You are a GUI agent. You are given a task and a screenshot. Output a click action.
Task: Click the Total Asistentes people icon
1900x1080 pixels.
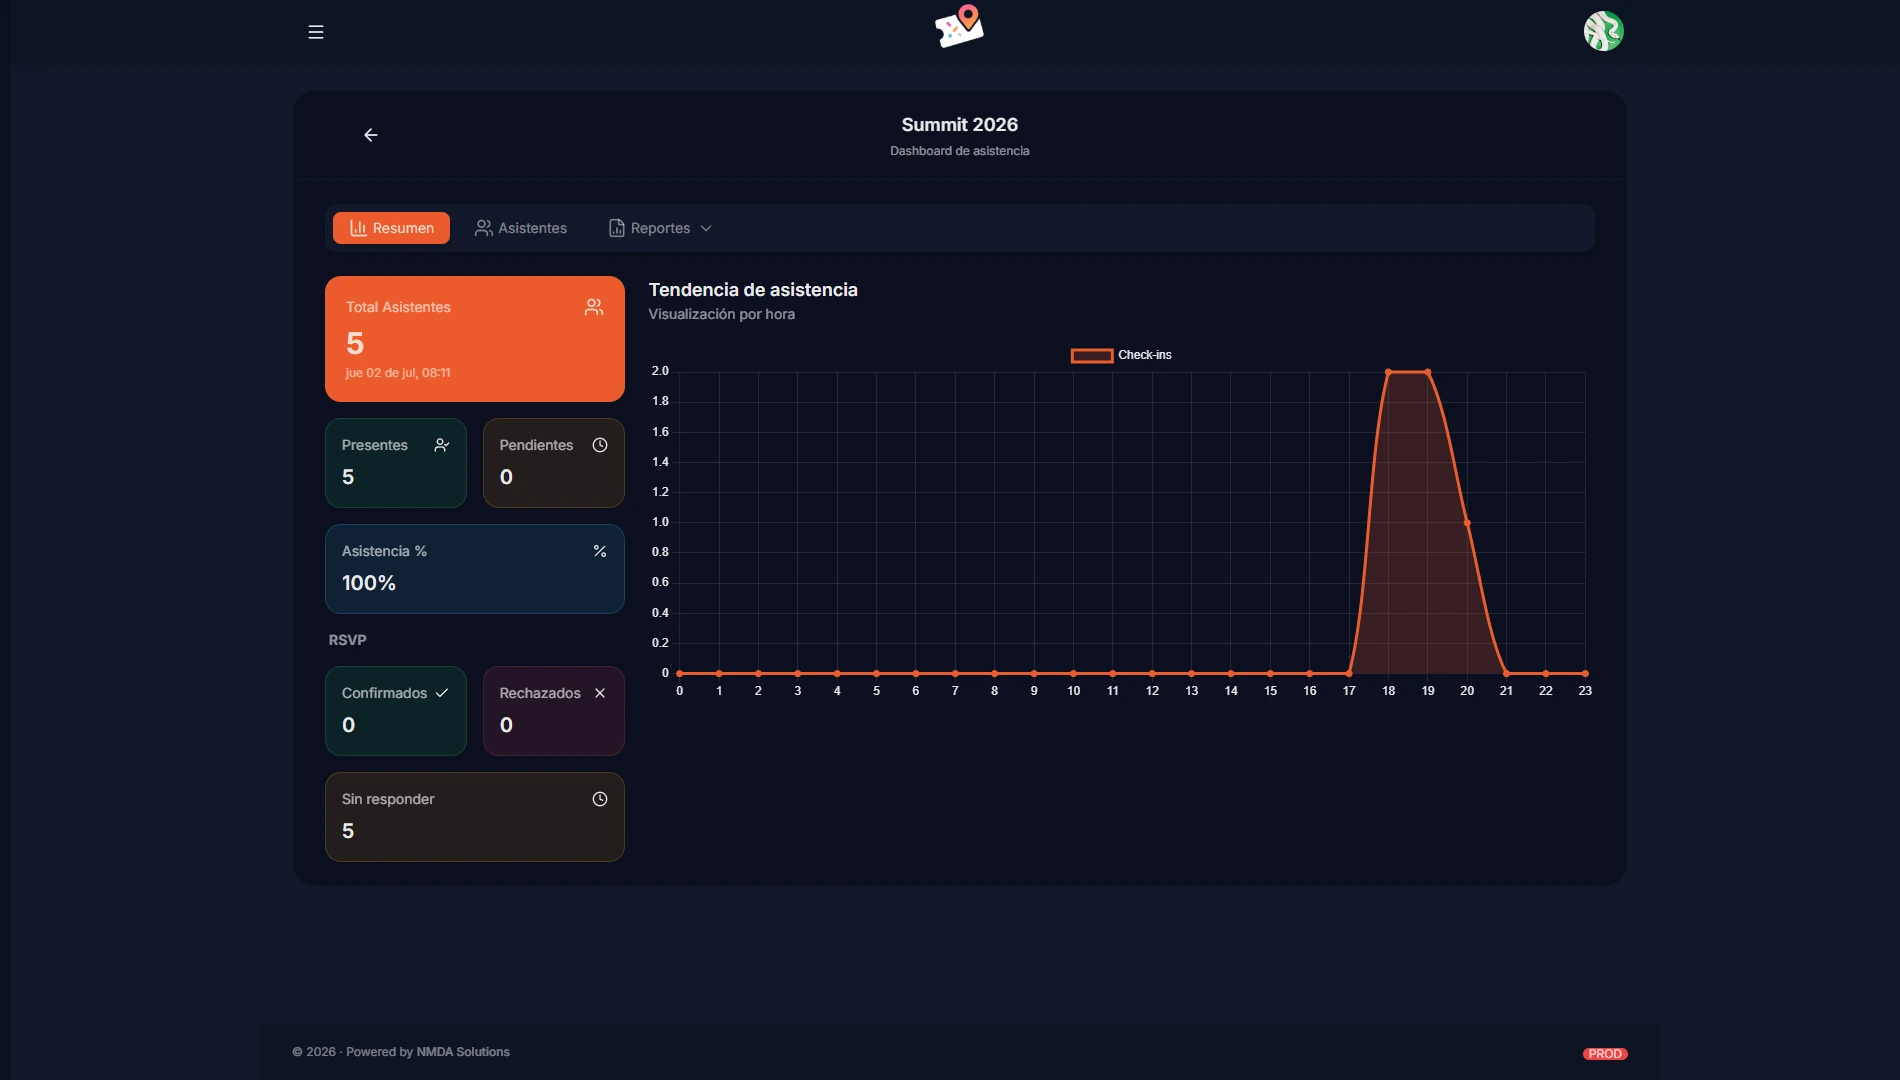tap(594, 307)
